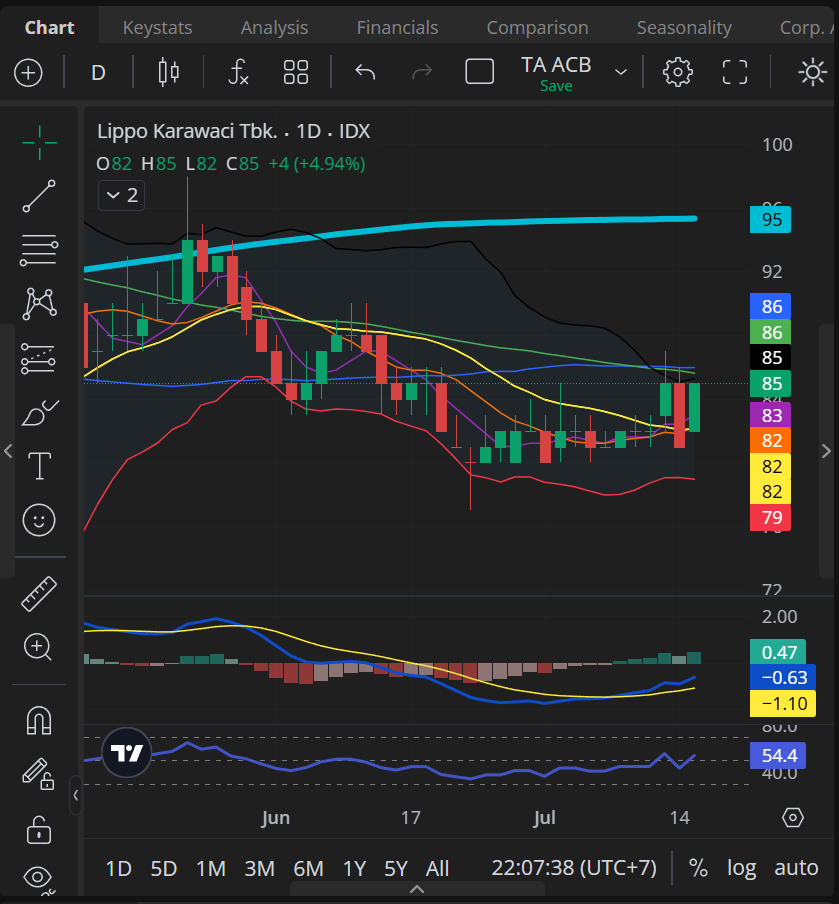Select the horizontal lines Fibonacci tool
This screenshot has width=839, height=904.
(39, 250)
